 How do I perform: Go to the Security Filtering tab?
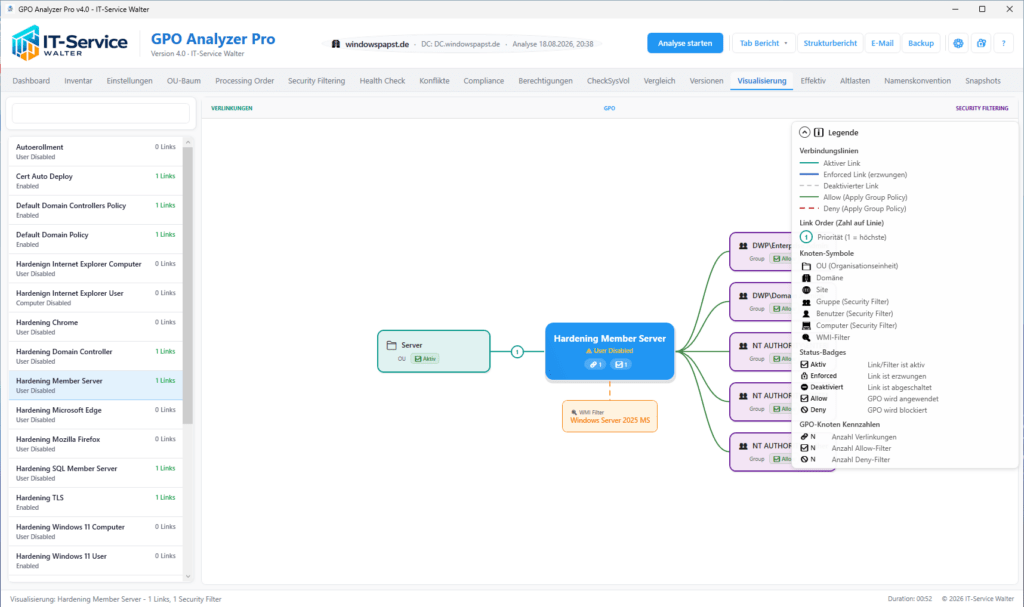coord(316,81)
